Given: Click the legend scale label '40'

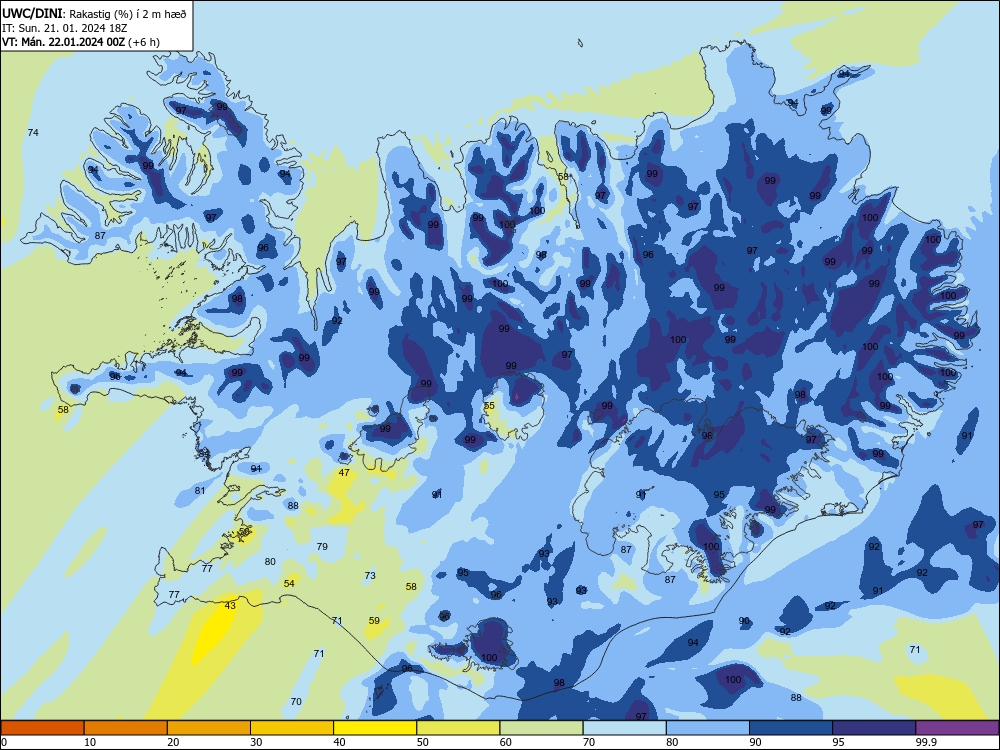Looking at the screenshot, I should pos(339,742).
